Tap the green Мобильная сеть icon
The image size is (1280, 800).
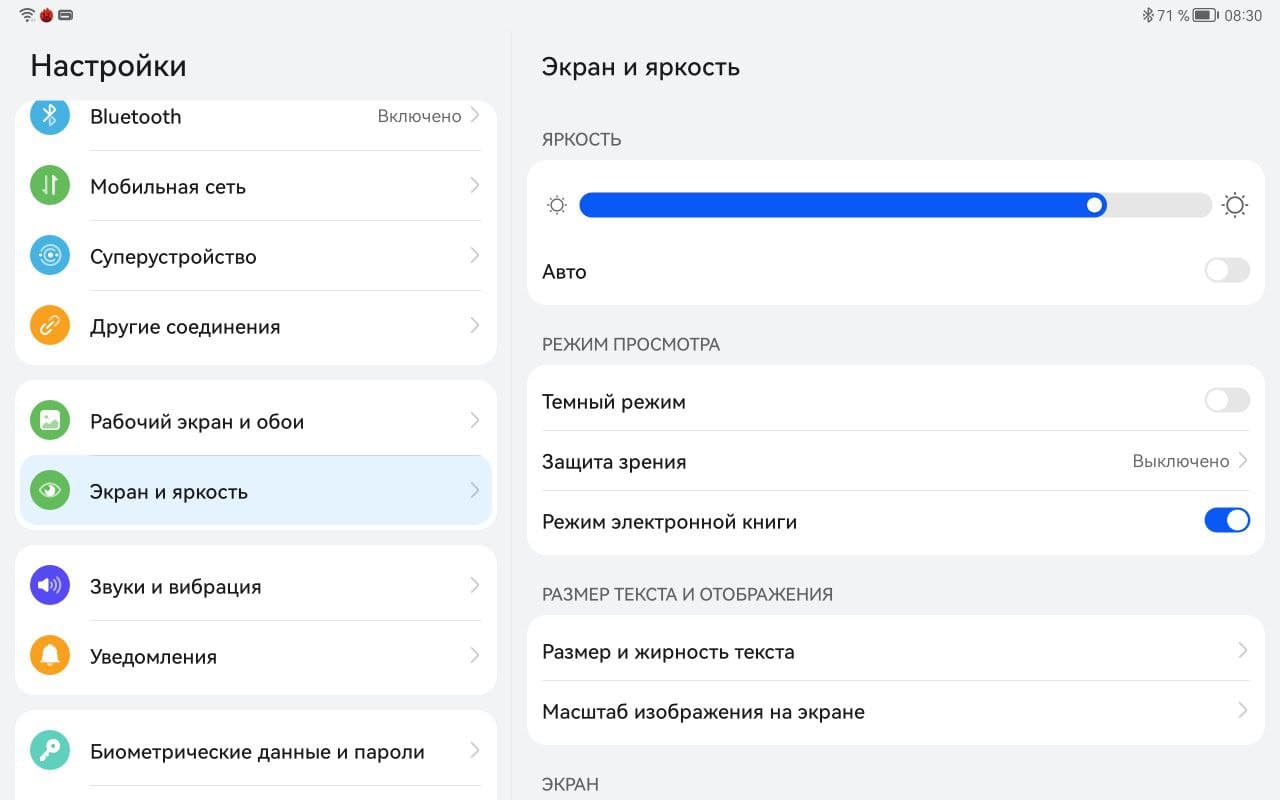[x=49, y=186]
